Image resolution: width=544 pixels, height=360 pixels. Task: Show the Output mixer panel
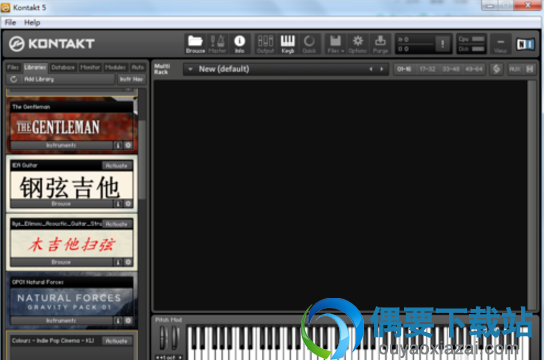[265, 44]
